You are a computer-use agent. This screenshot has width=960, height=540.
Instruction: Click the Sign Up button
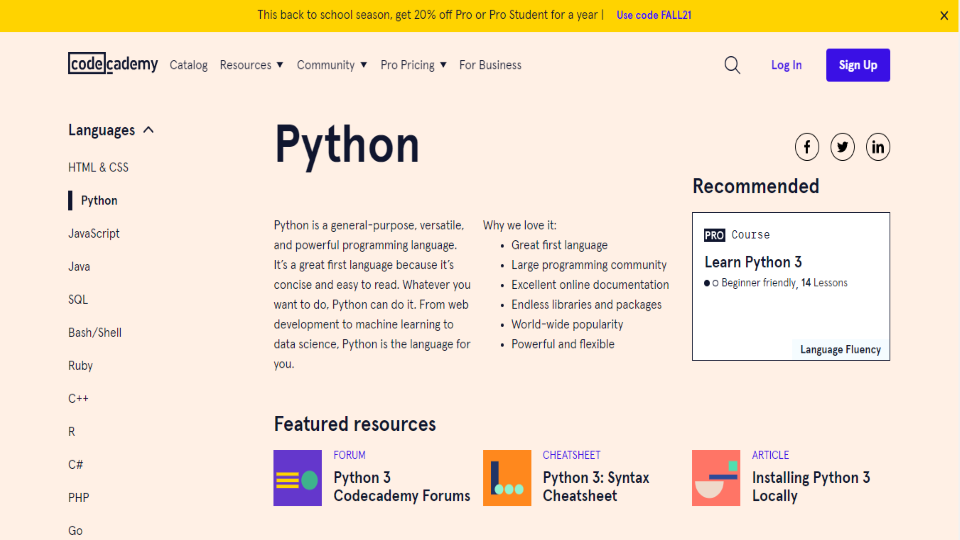[x=858, y=65]
